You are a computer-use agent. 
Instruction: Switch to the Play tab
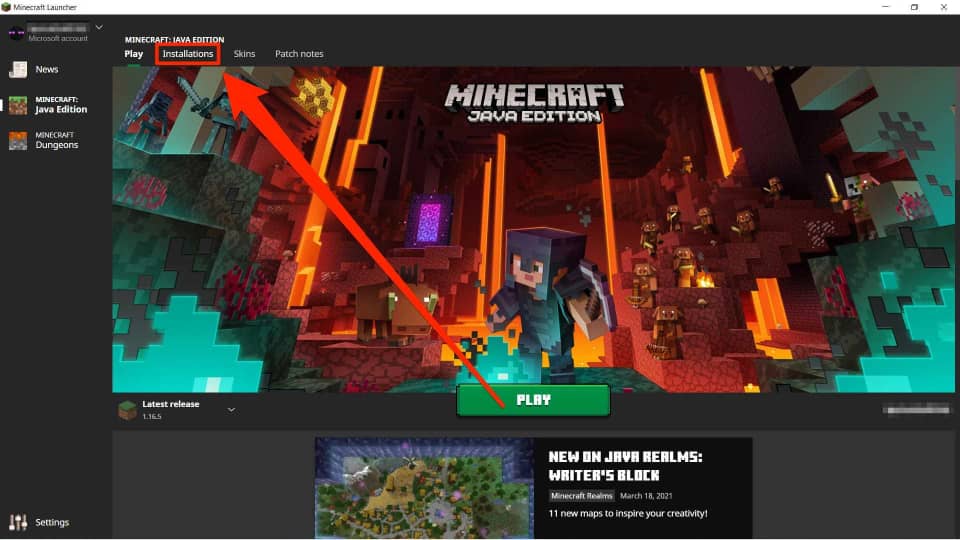[133, 54]
